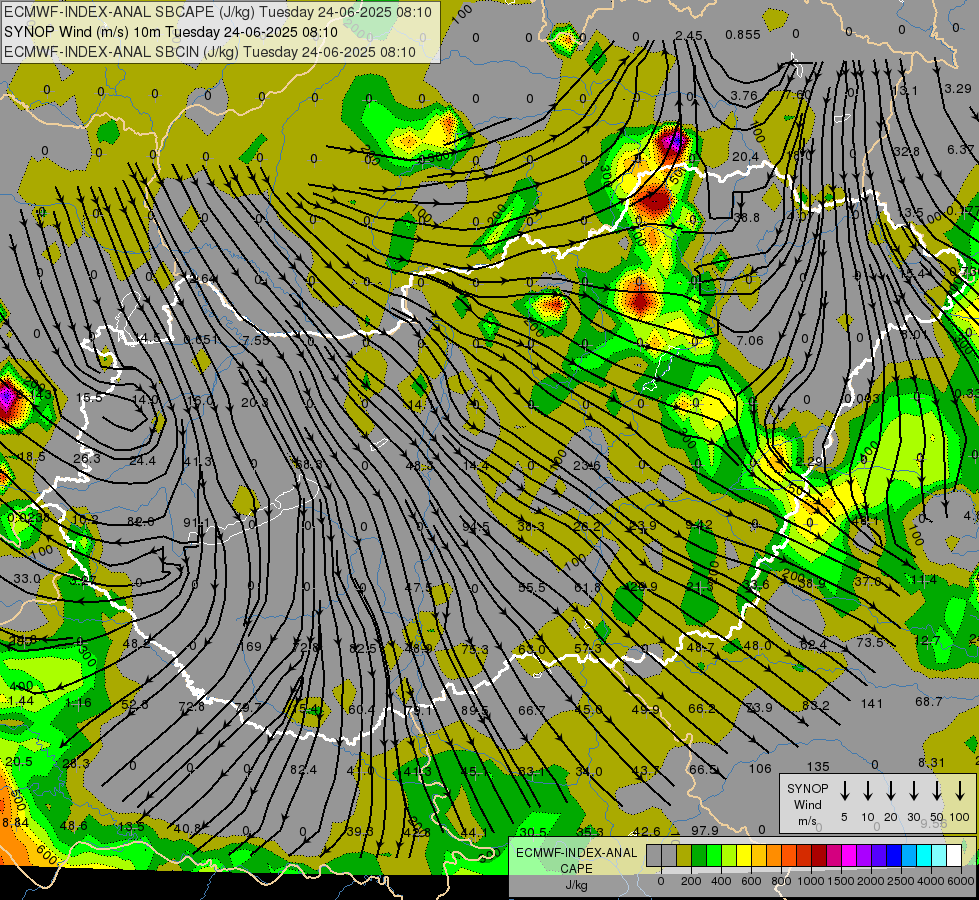Image resolution: width=979 pixels, height=900 pixels.
Task: Click the 7.06 value on the map
Action: (x=750, y=340)
